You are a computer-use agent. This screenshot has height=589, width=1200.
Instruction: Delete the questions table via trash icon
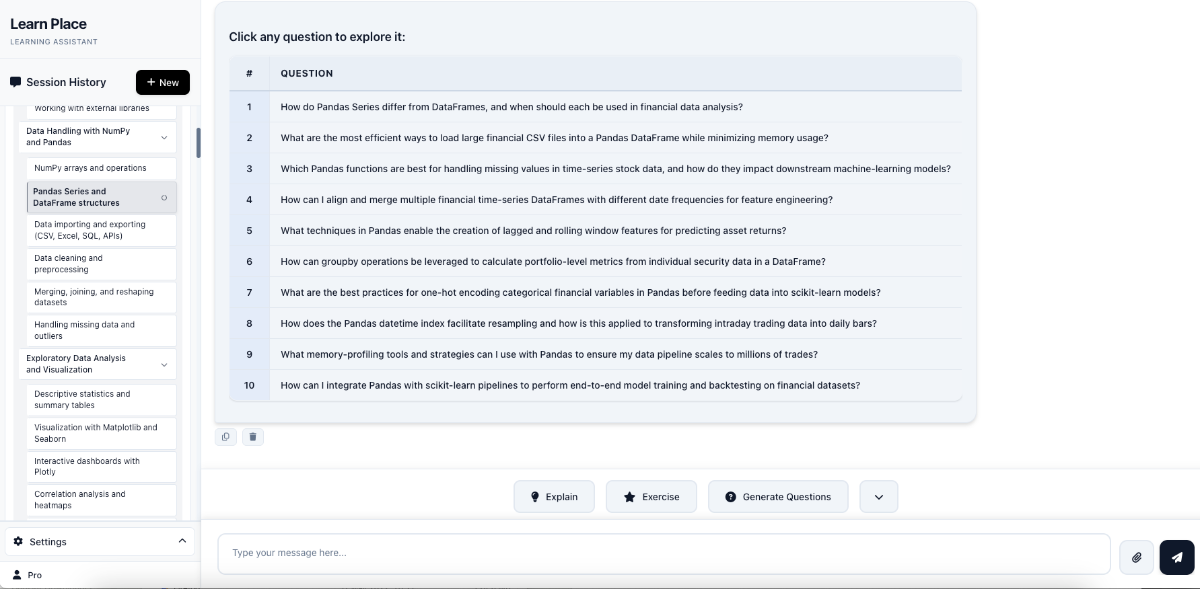253,436
